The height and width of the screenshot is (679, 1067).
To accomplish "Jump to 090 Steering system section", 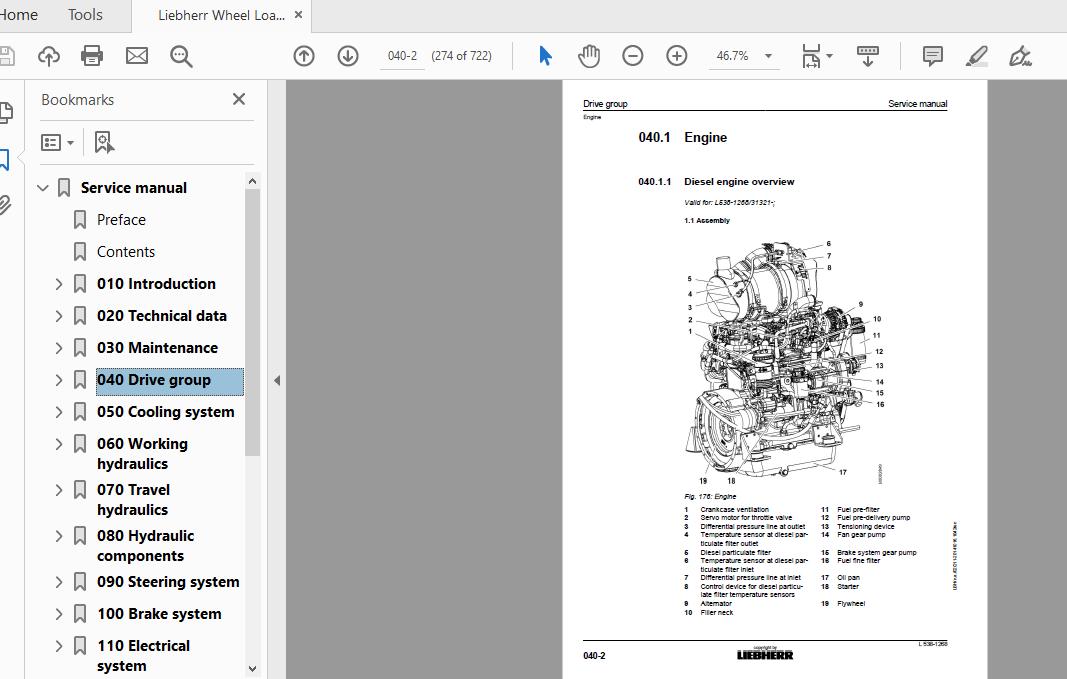I will (168, 582).
